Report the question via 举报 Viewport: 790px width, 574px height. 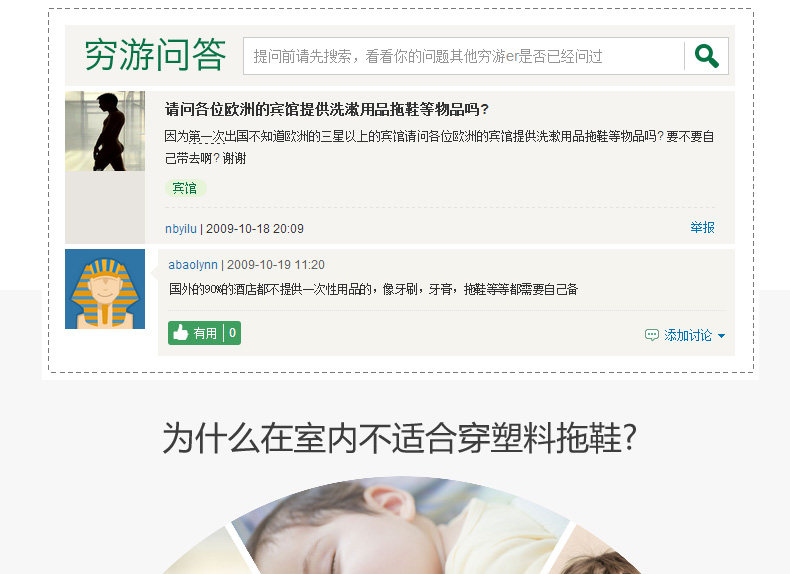click(702, 227)
